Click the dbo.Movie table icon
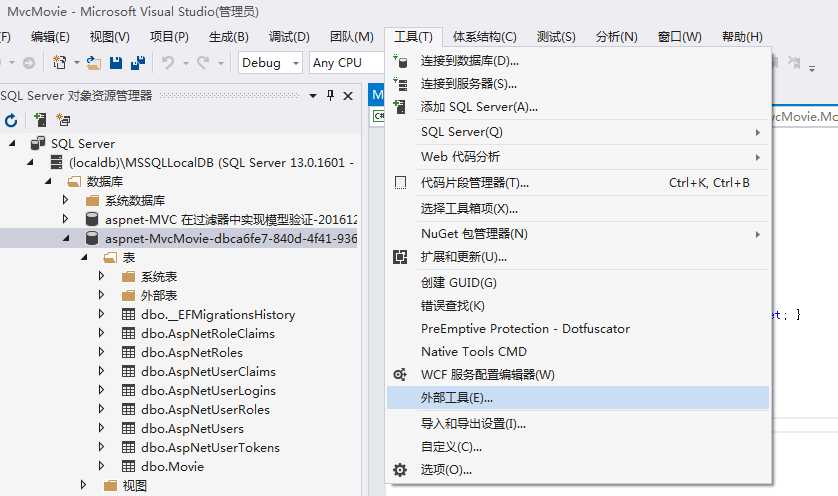The width and height of the screenshot is (838, 496). click(128, 466)
